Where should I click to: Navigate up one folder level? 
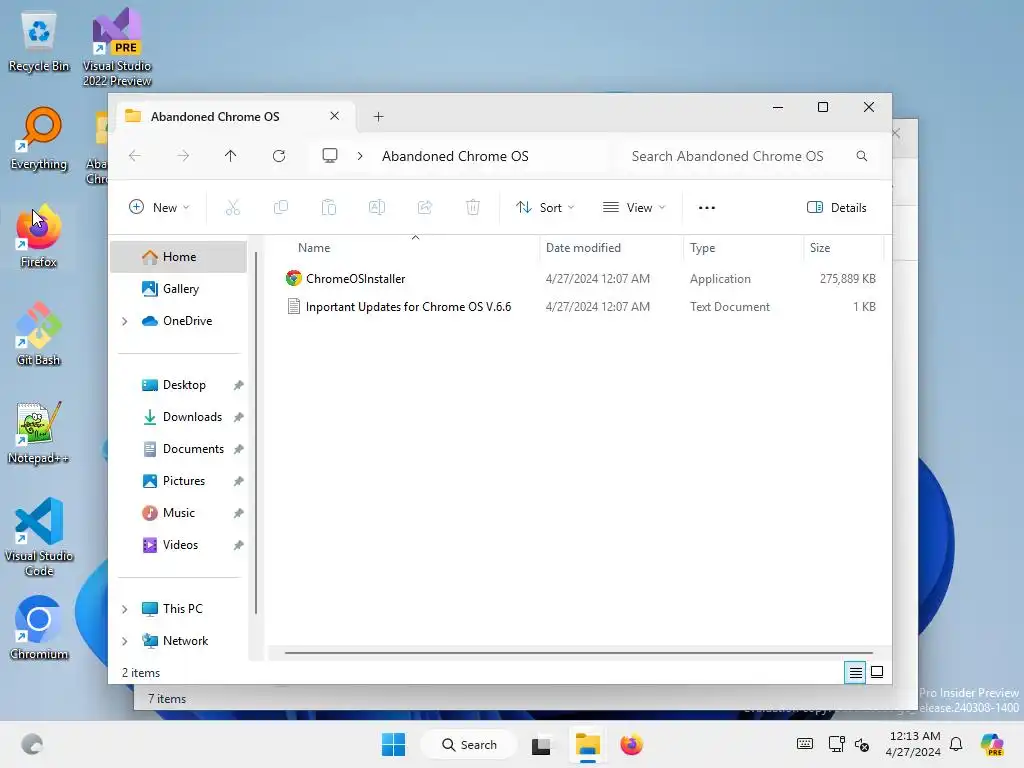coord(231,156)
